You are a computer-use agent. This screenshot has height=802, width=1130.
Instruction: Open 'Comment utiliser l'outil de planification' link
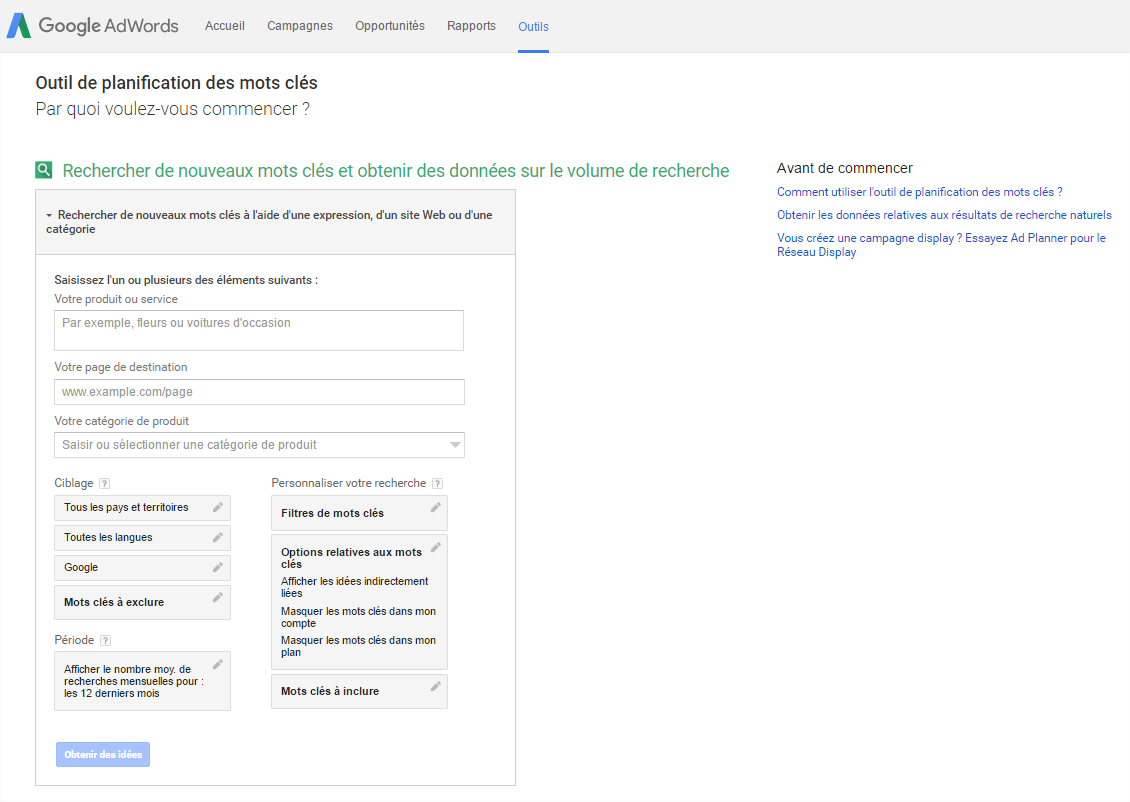920,192
